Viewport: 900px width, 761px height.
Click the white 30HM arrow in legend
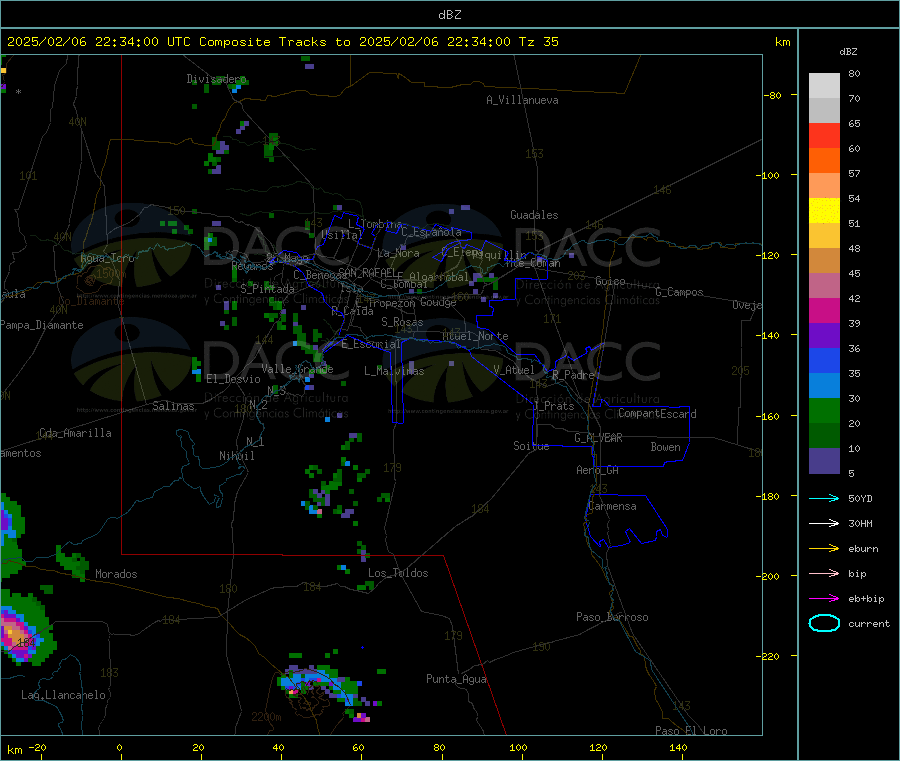point(824,523)
